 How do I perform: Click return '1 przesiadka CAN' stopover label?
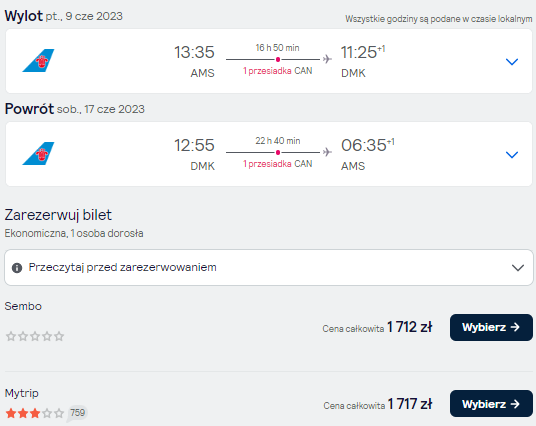pos(278,164)
